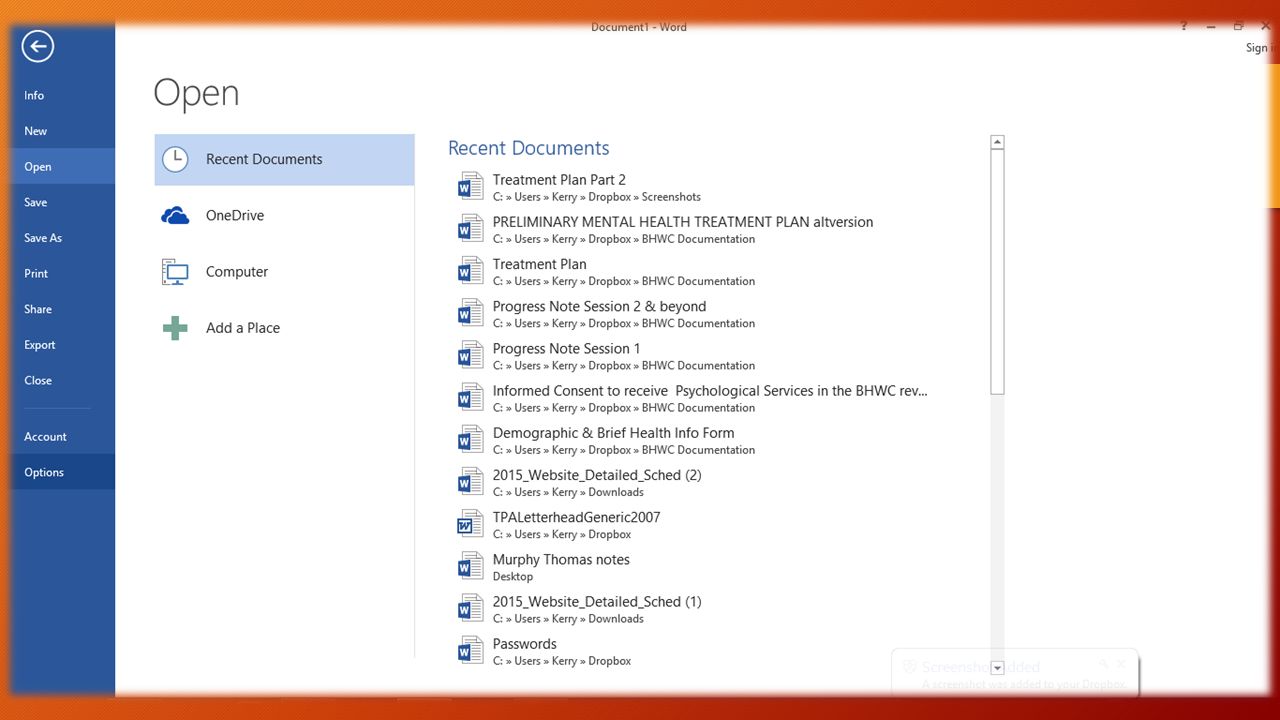Open the Export page

pyautogui.click(x=63, y=345)
